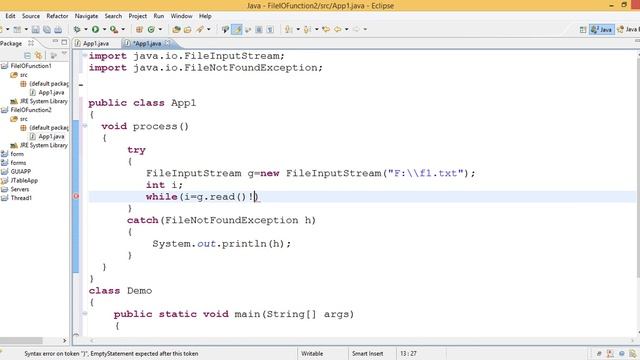Click the Save icon in the toolbar
Screen dimensions: 640x360
click(x=36, y=29)
